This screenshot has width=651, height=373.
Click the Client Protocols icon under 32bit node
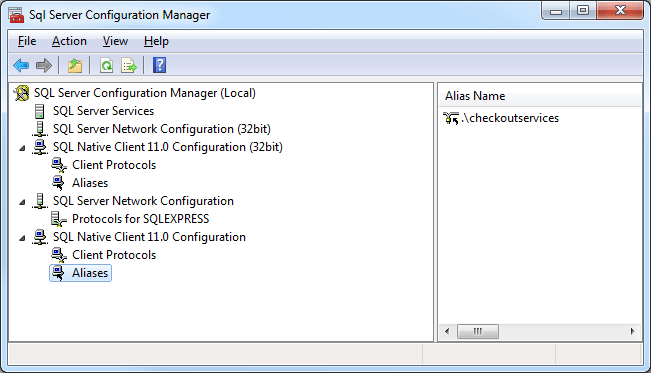[59, 165]
